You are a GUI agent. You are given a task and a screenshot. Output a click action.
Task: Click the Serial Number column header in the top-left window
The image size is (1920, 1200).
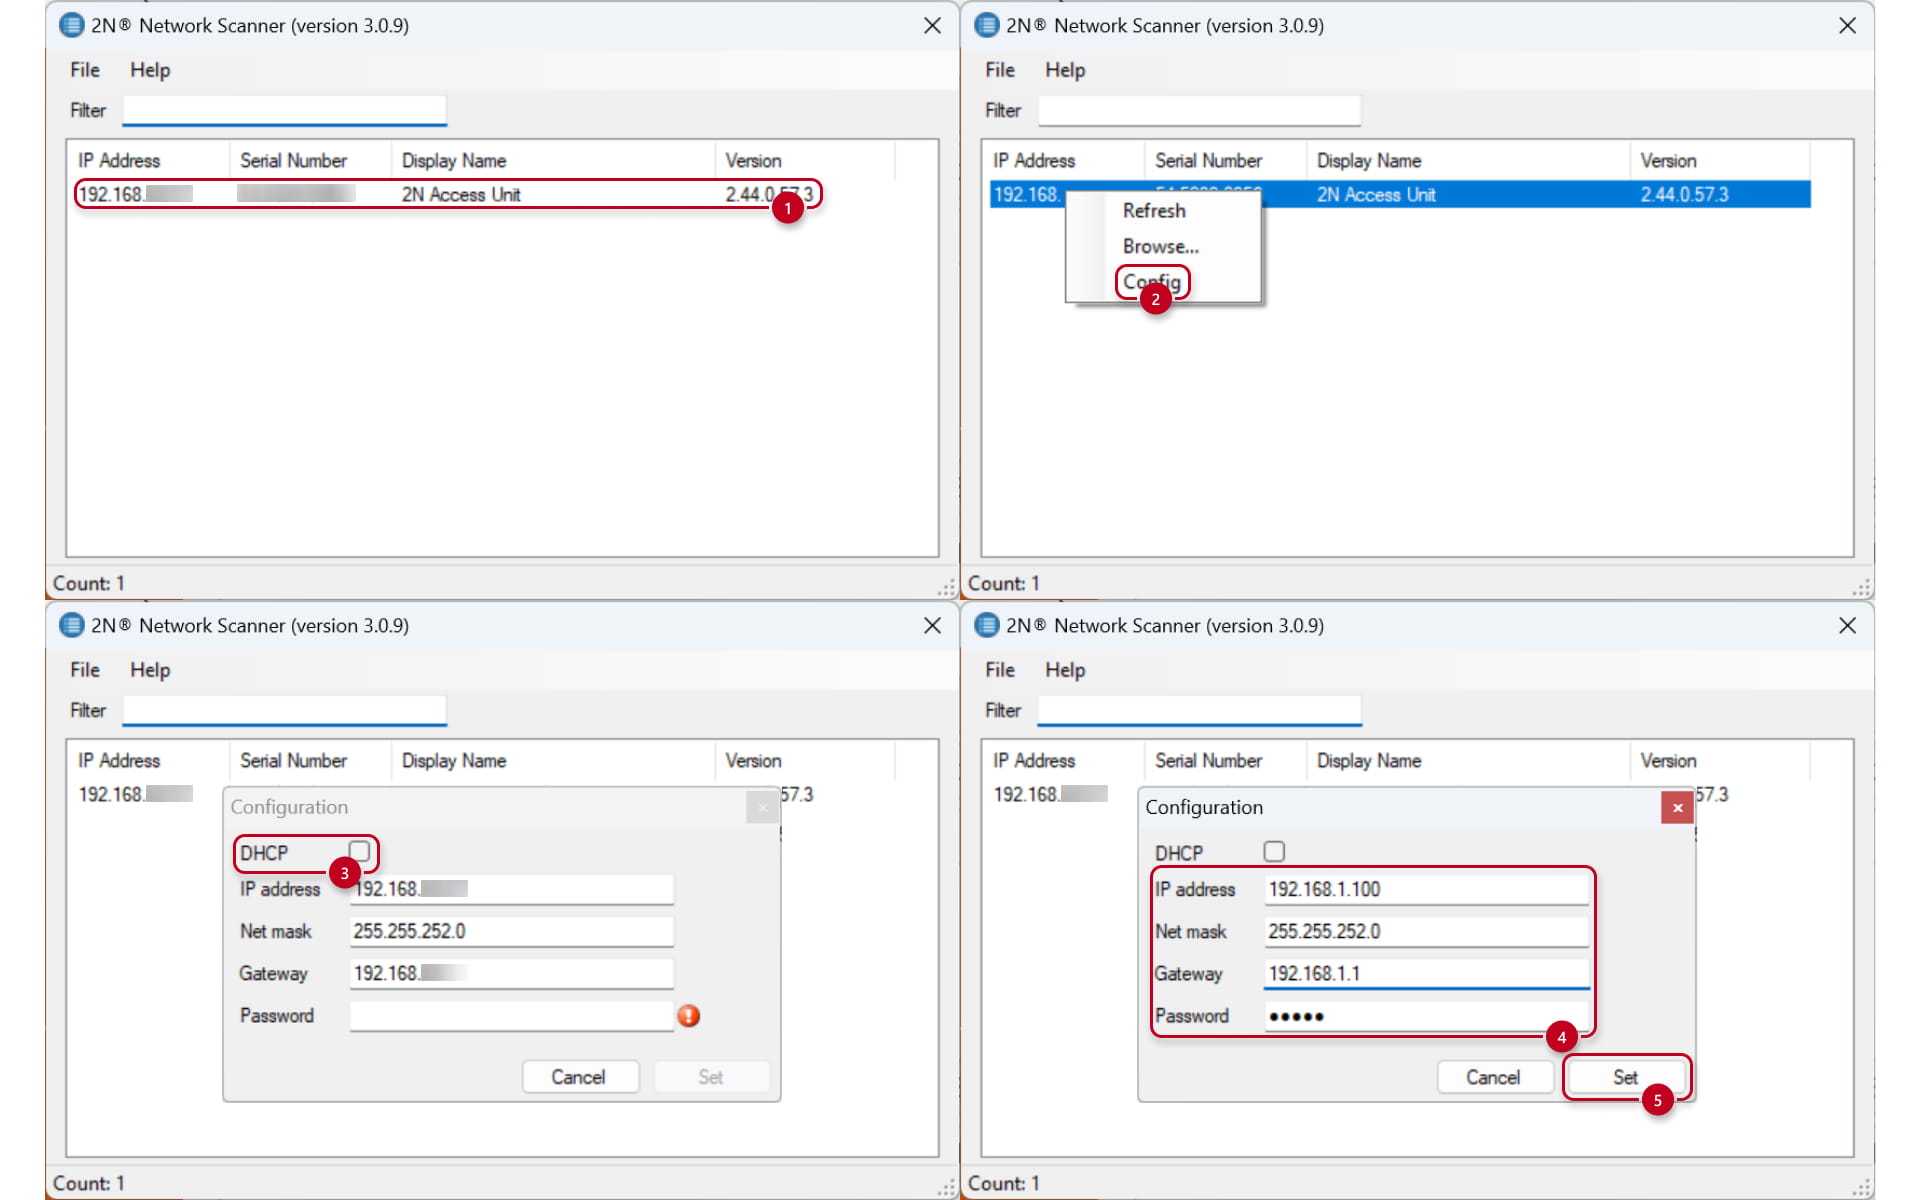point(311,161)
